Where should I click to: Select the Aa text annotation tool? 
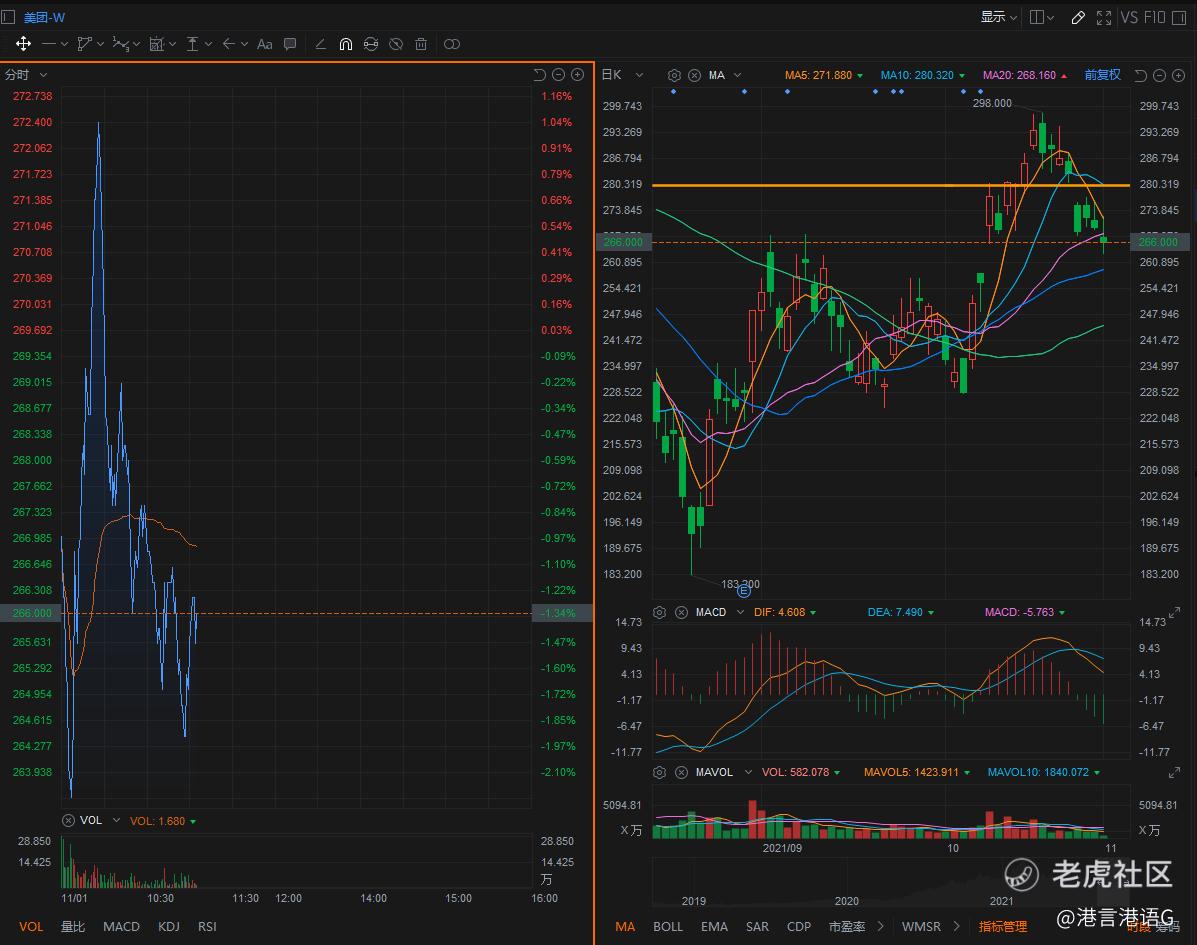point(265,44)
